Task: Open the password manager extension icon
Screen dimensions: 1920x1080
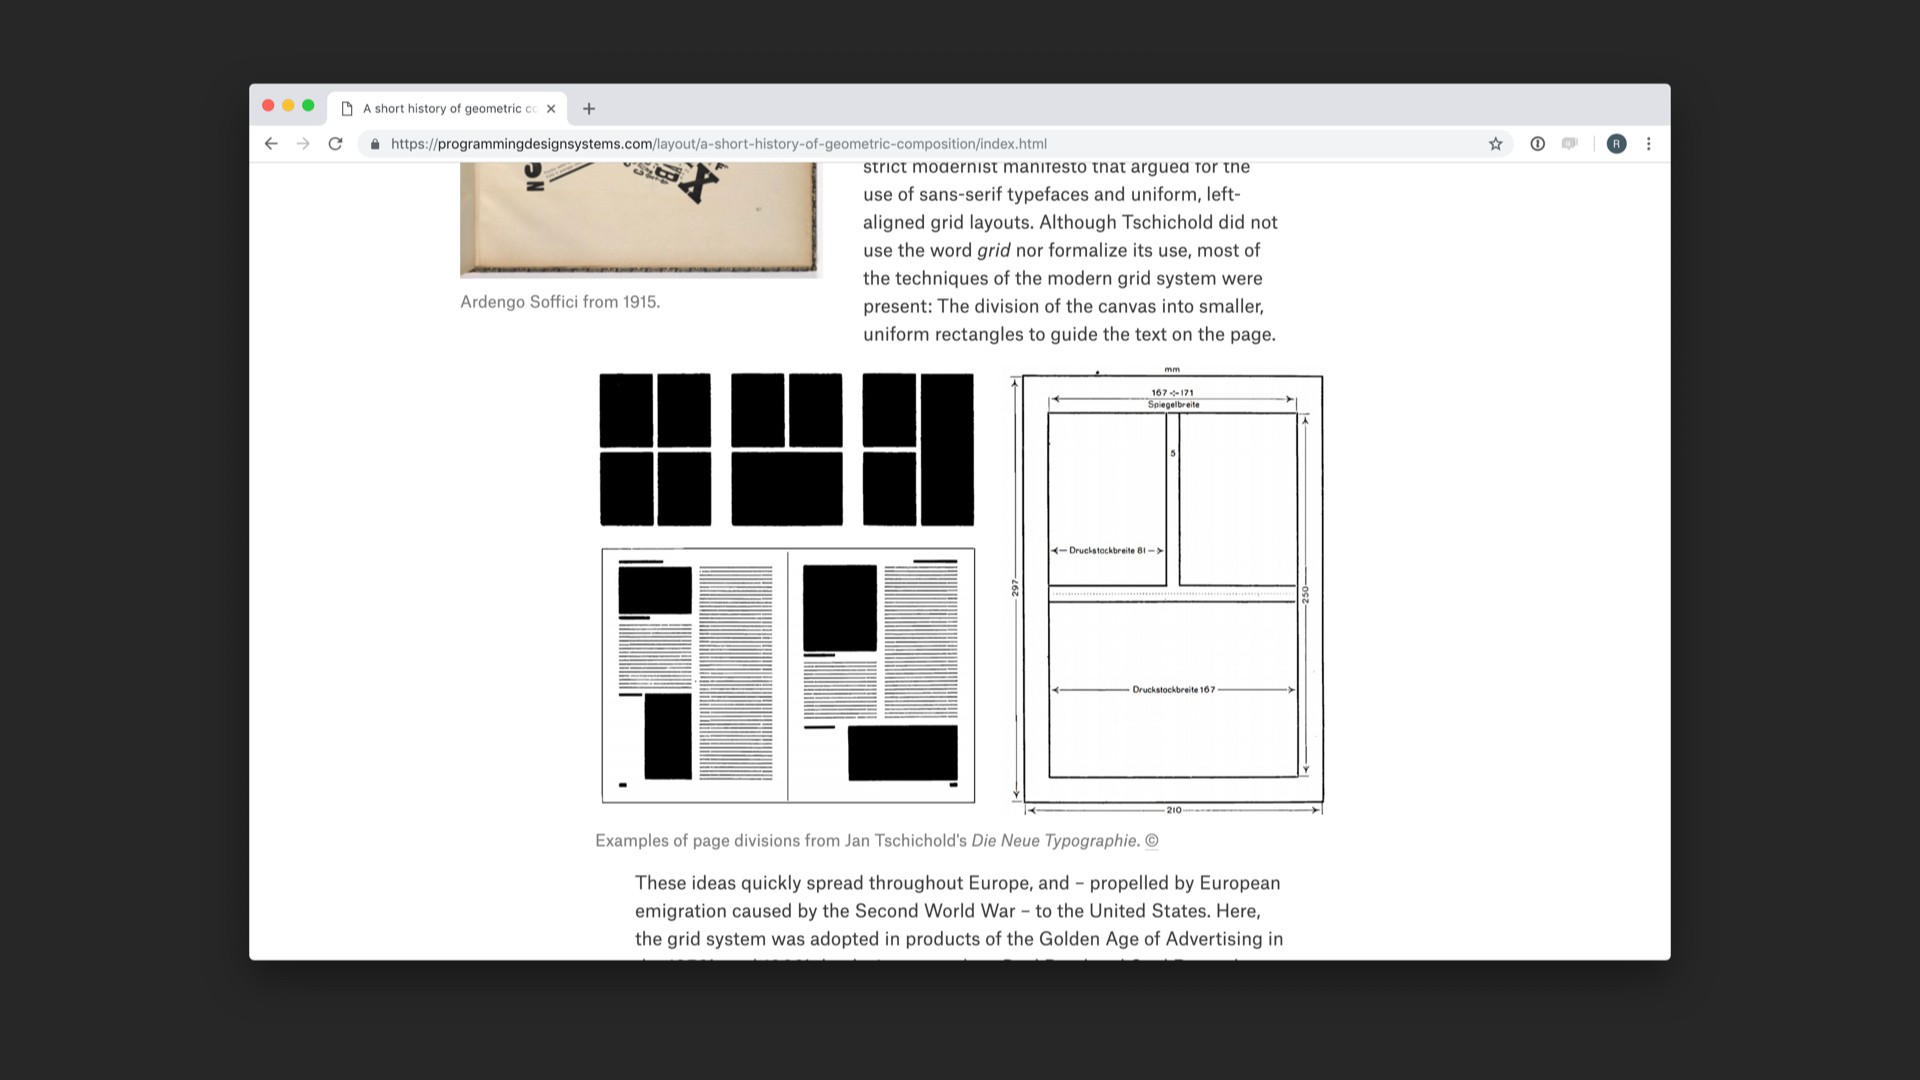Action: [x=1538, y=144]
